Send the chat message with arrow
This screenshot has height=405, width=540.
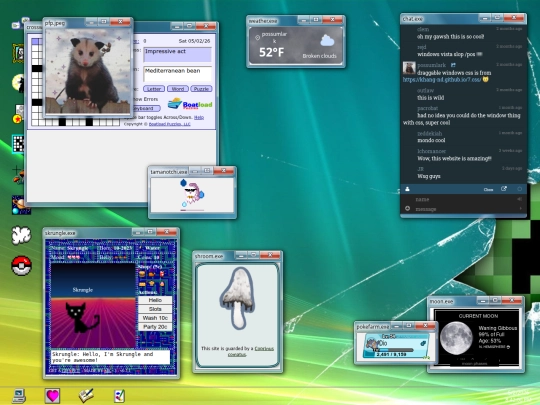[x=520, y=208]
